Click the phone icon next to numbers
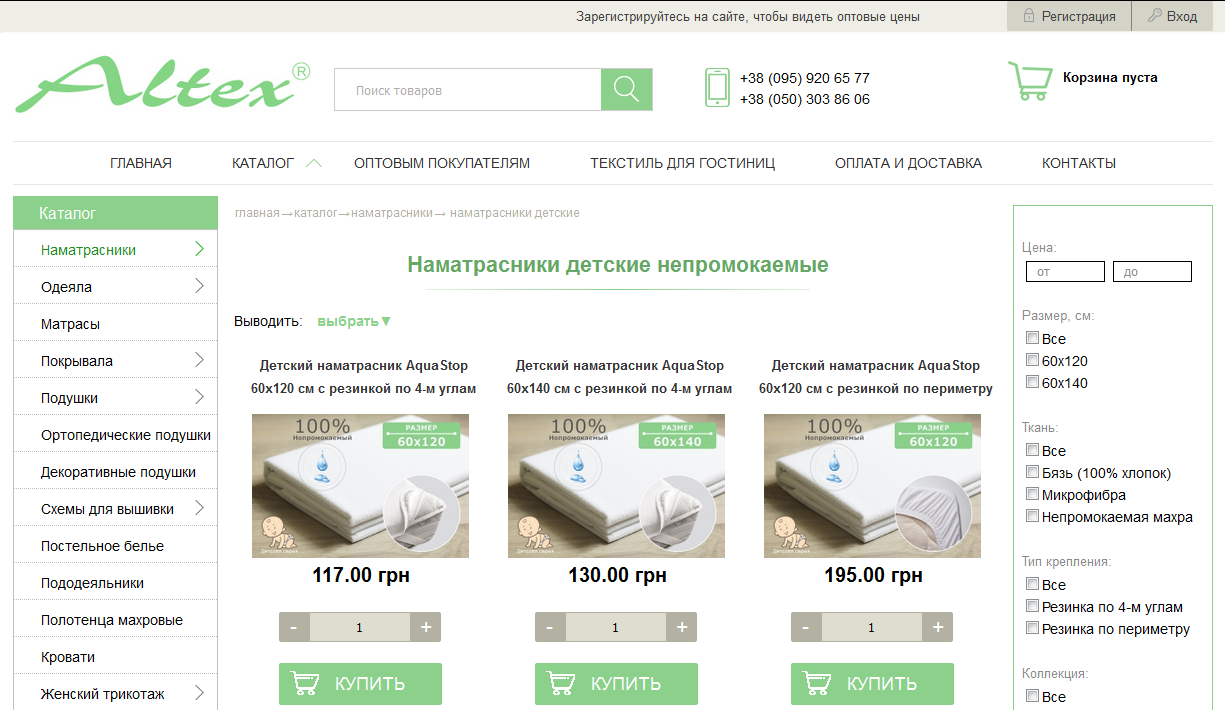Screen dimensions: 1225x710 [x=716, y=87]
